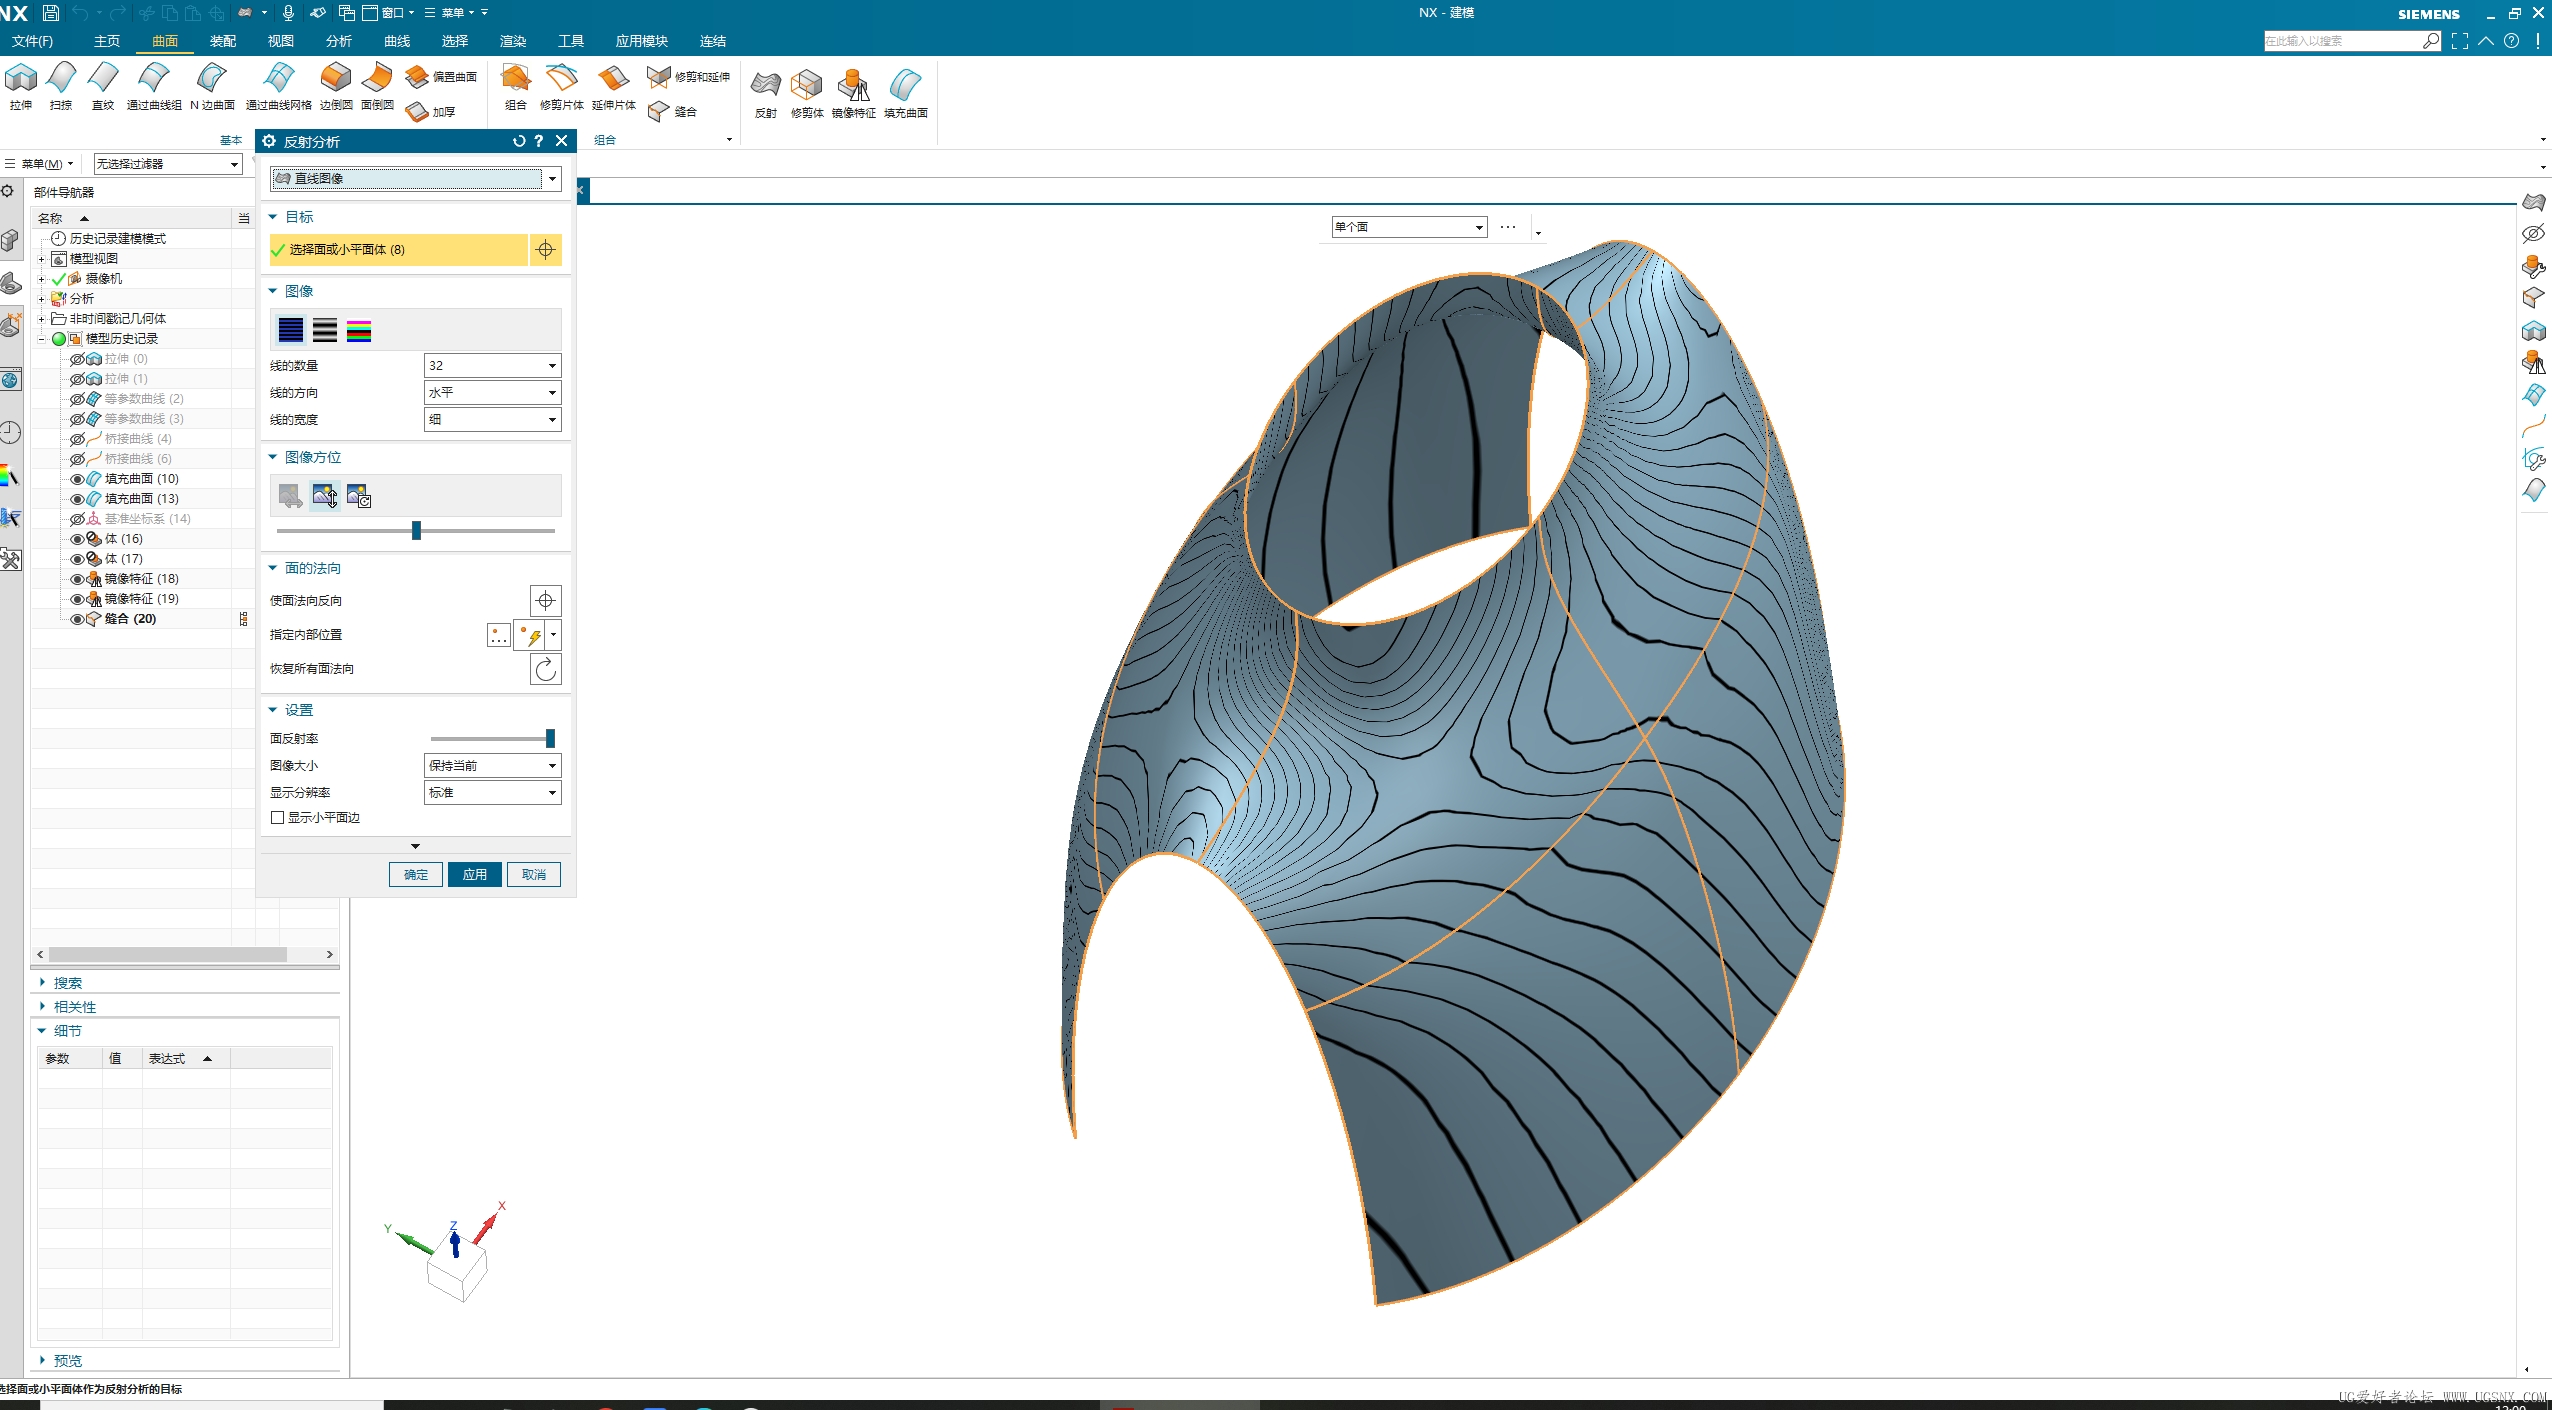Open the 填充曲面 (Fill Surface) ribbon tool
This screenshot has height=1410, width=2552.
point(906,94)
